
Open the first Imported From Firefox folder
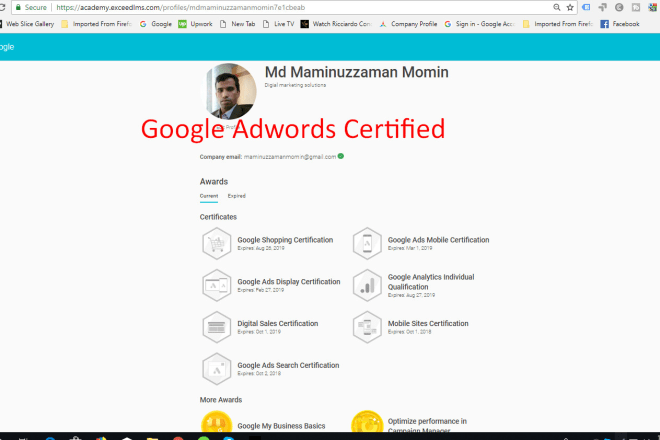coord(96,24)
